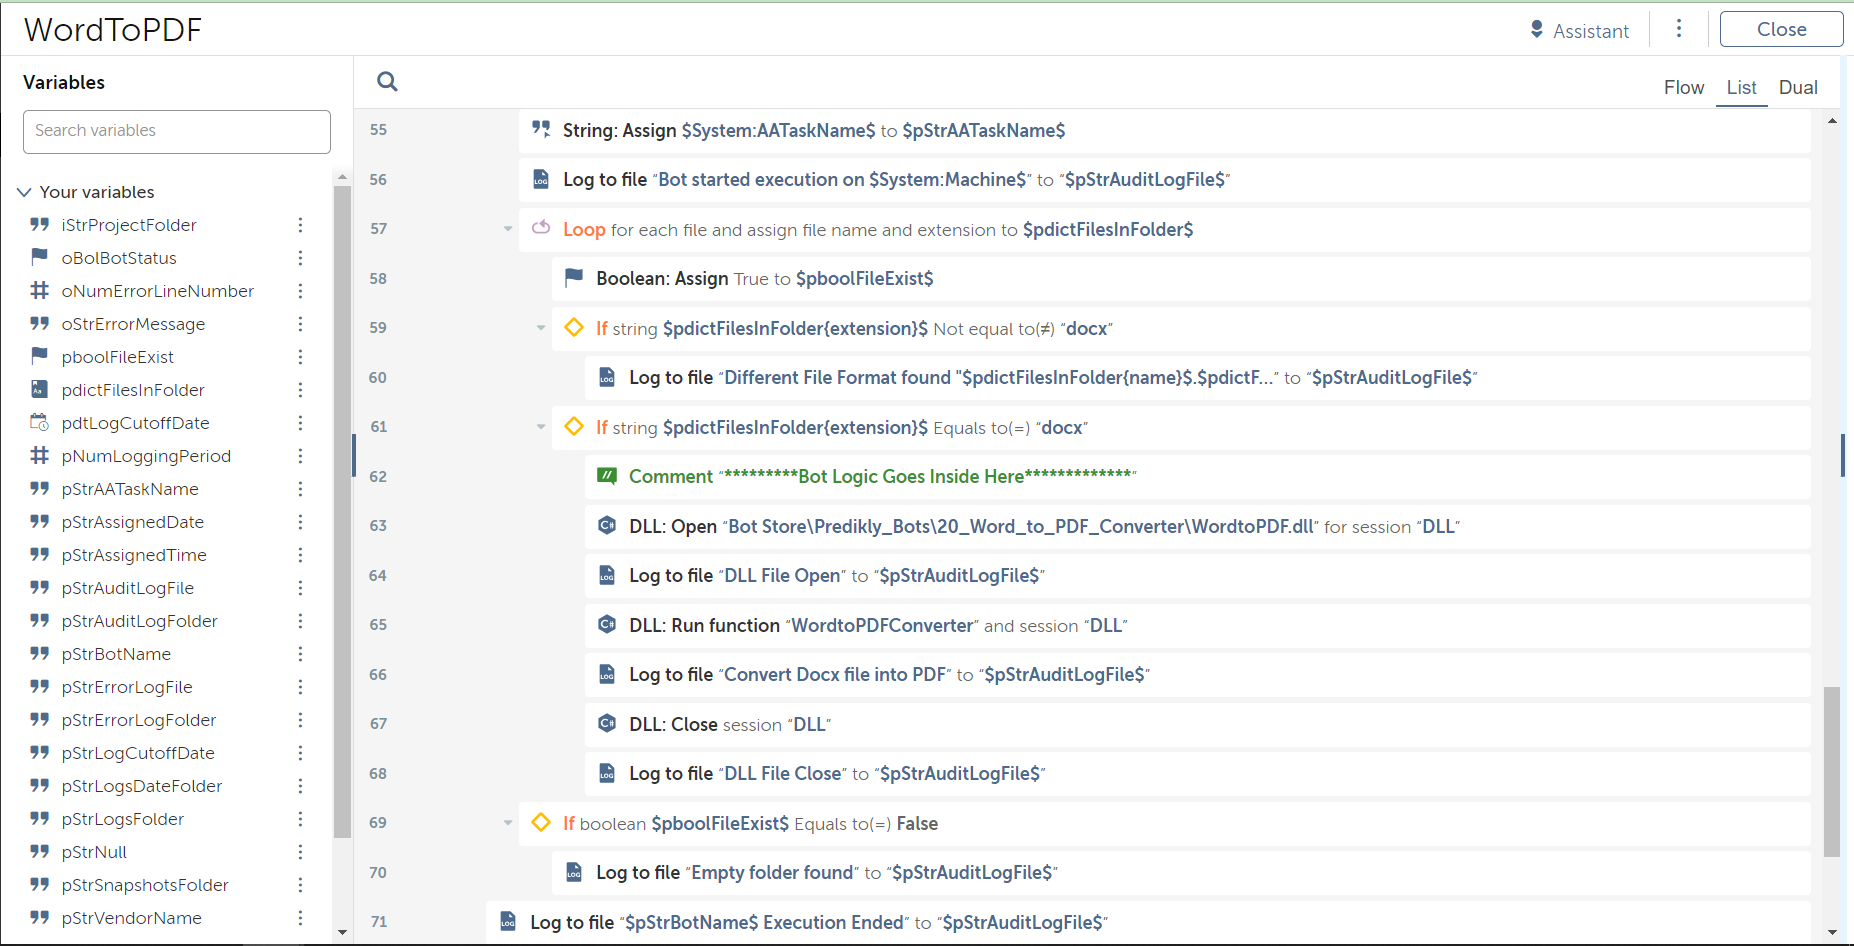Collapse the Your variables section

(x=25, y=192)
